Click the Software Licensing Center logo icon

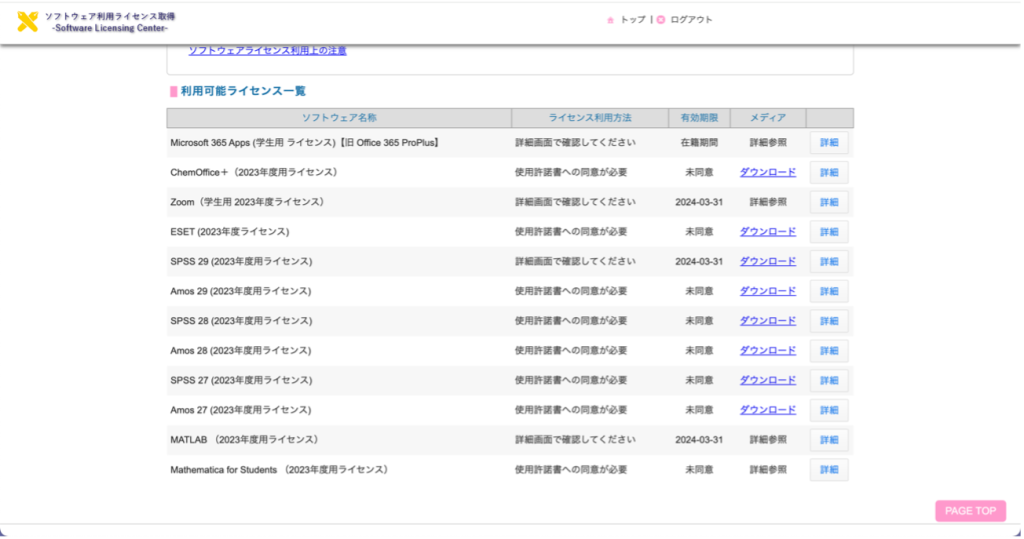tap(27, 22)
